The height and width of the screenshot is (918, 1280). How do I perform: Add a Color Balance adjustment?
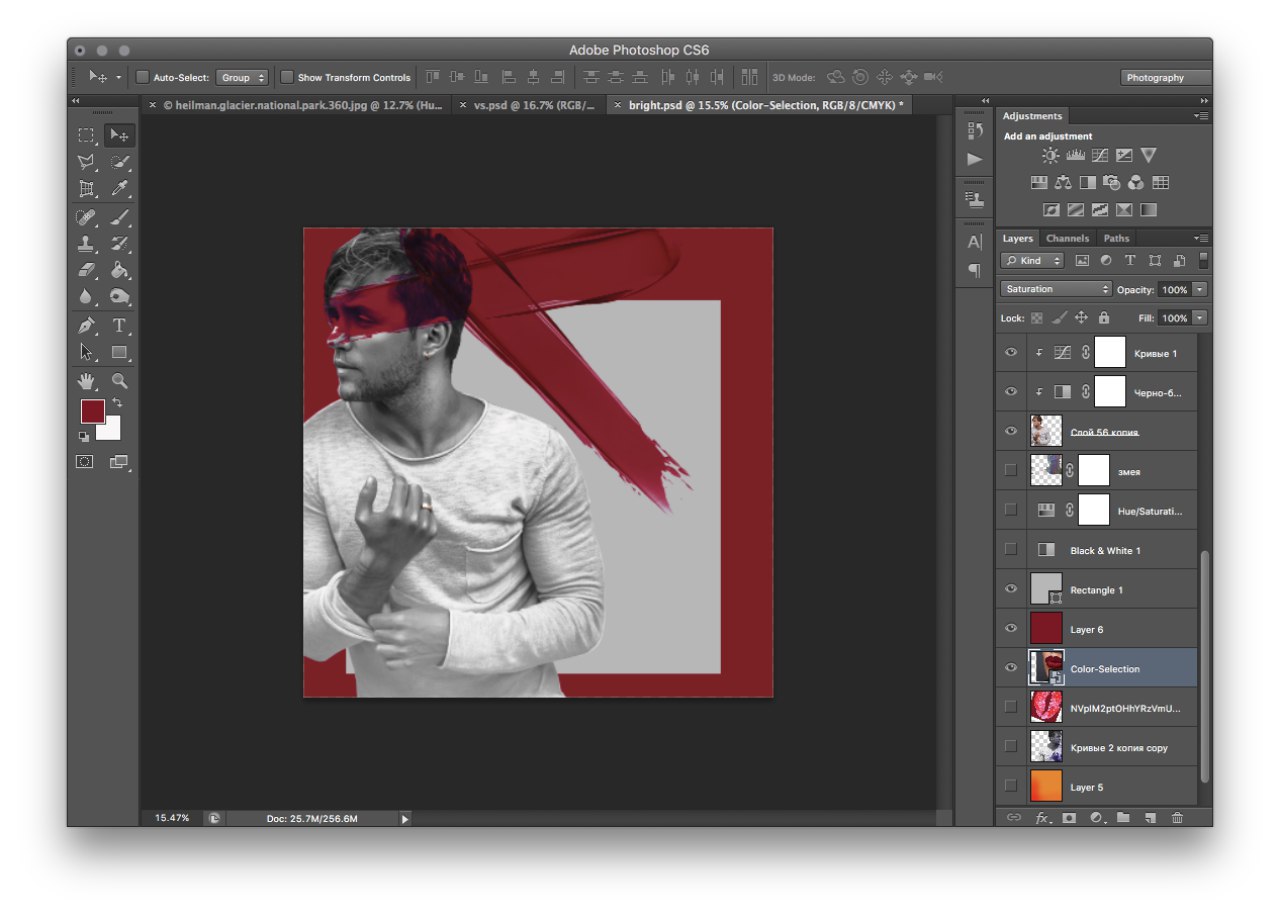point(1063,183)
